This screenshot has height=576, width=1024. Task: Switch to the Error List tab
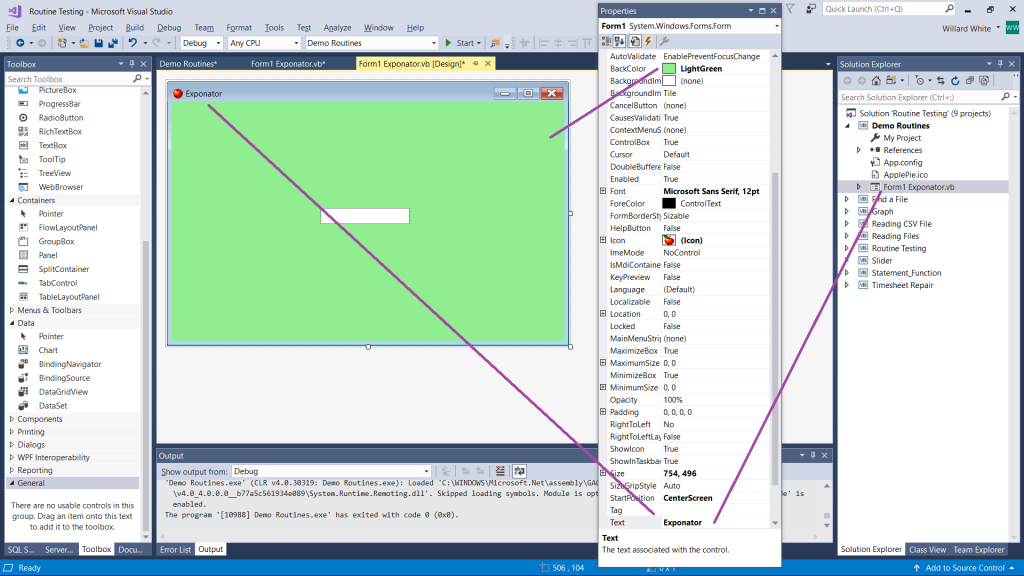[175, 549]
